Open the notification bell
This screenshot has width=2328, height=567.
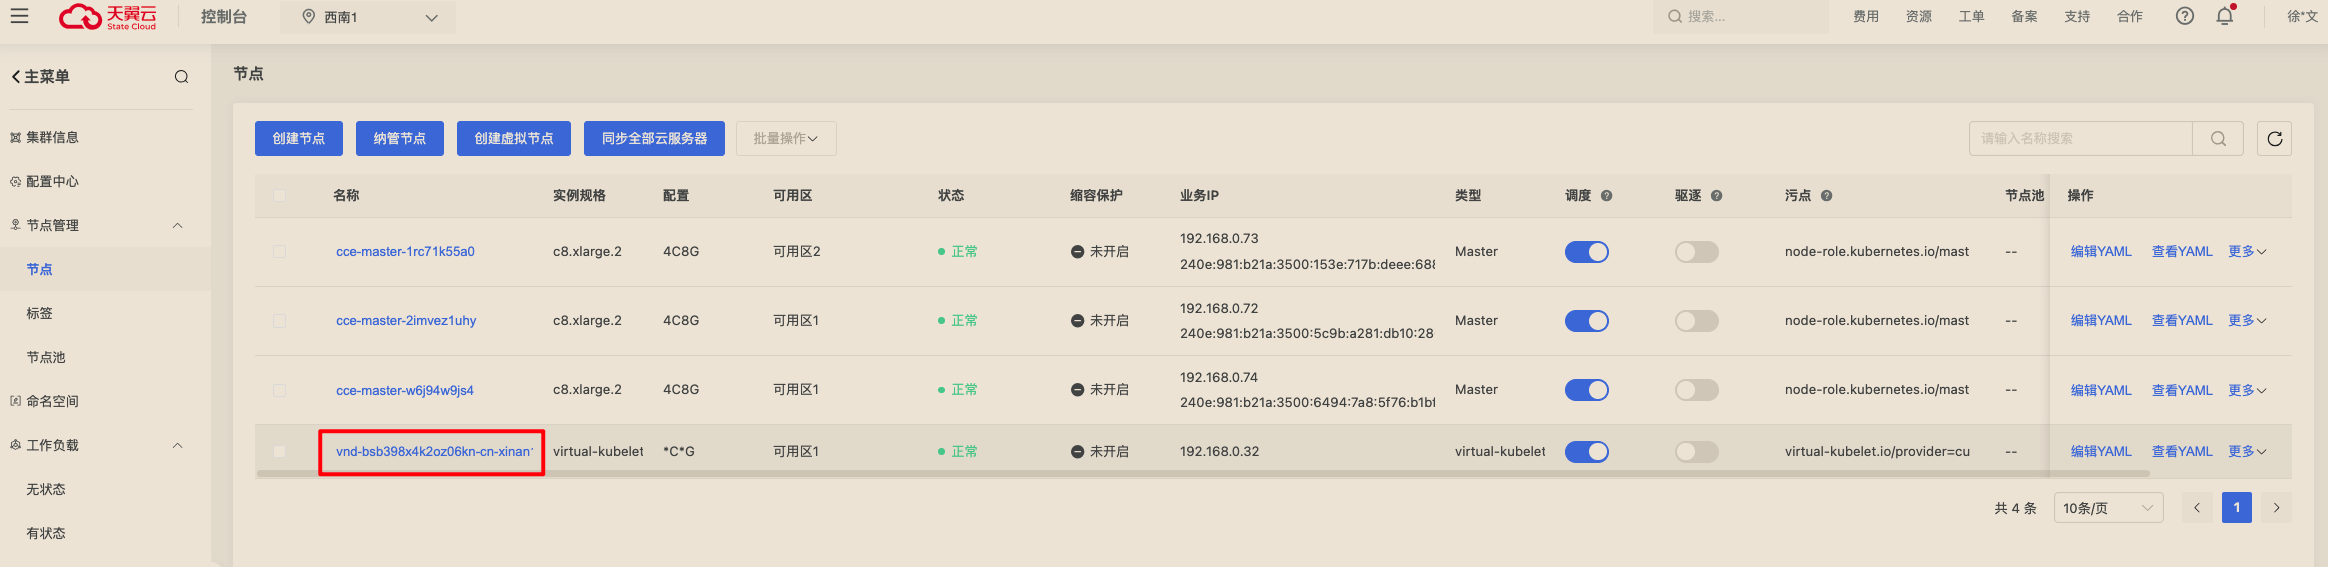(2225, 16)
